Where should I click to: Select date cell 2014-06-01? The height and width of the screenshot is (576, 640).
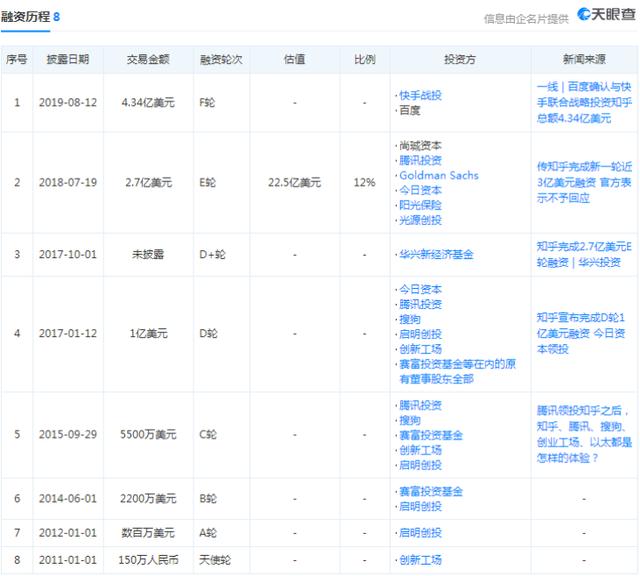[x=68, y=499]
